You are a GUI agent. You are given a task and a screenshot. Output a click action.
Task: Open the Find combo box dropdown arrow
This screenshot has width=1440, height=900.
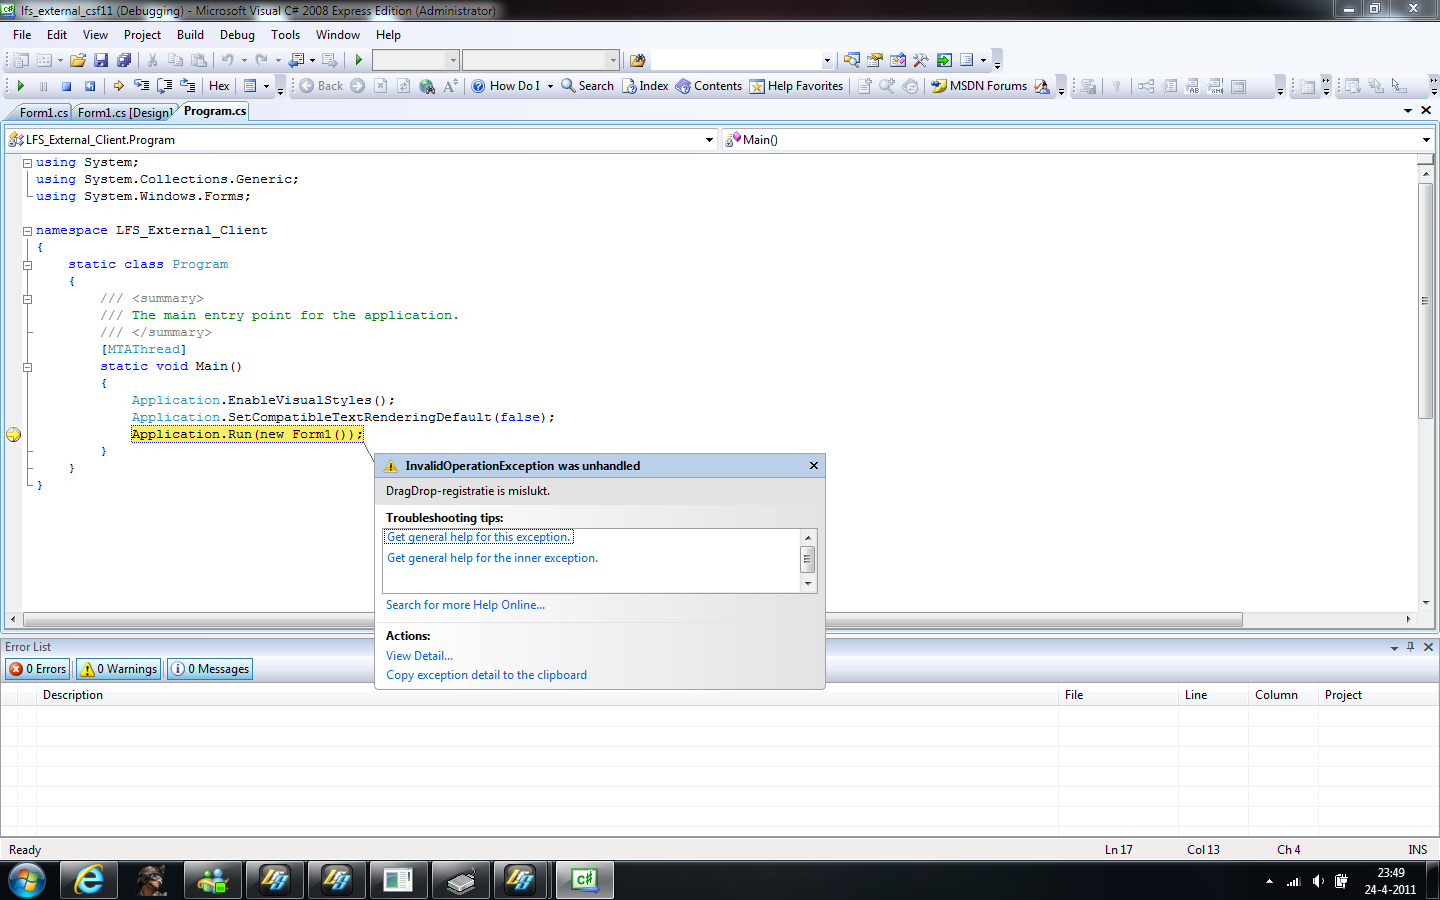(x=827, y=60)
